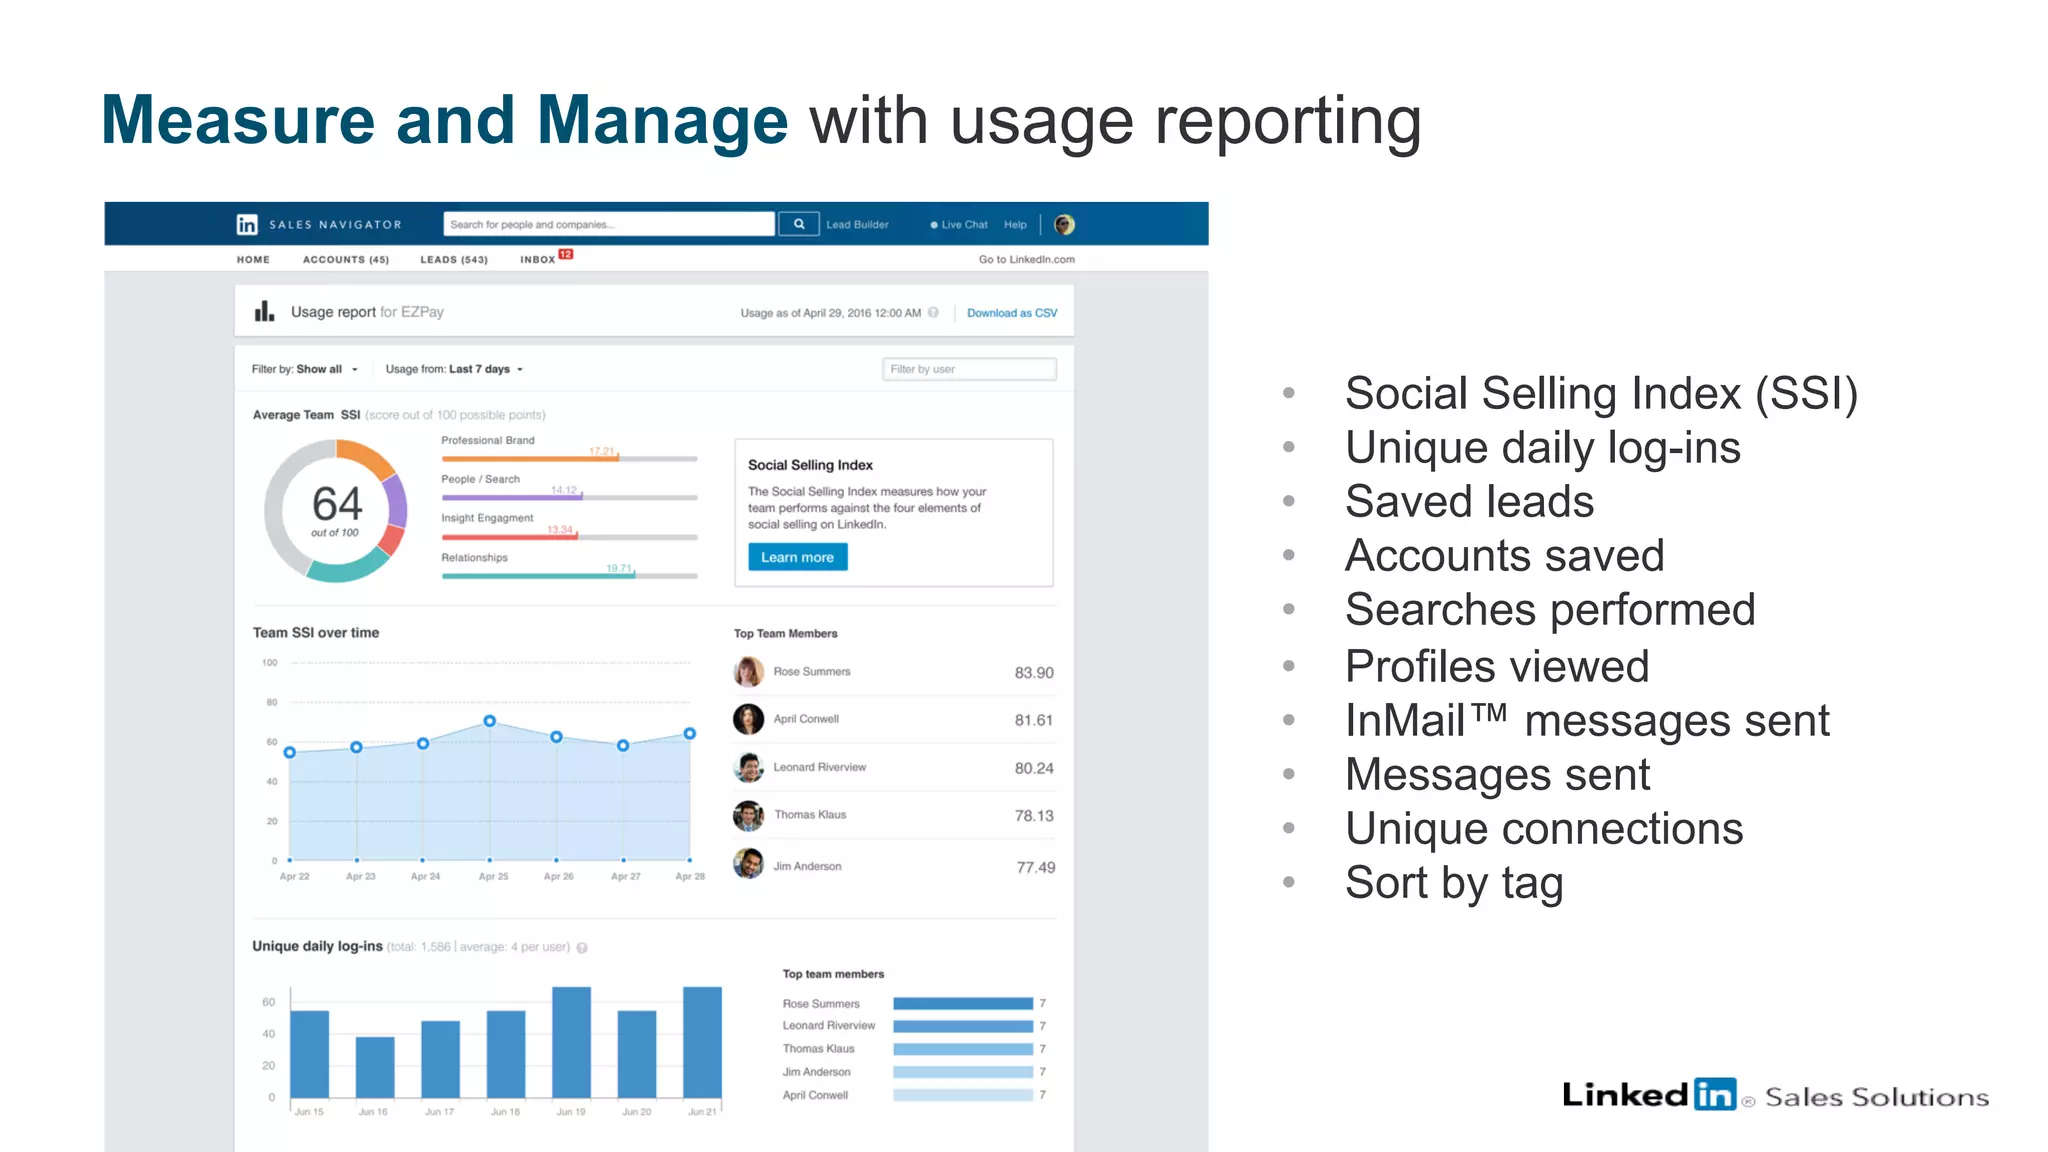Screen dimensions: 2048x1152
Task: Click the search for people and companies field
Action: (x=609, y=225)
